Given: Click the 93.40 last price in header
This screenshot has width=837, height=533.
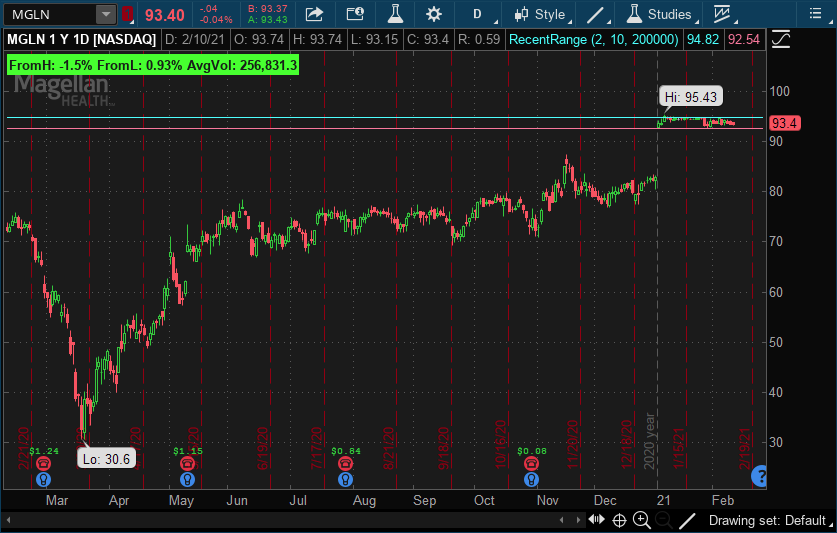Looking at the screenshot, I should coord(164,15).
